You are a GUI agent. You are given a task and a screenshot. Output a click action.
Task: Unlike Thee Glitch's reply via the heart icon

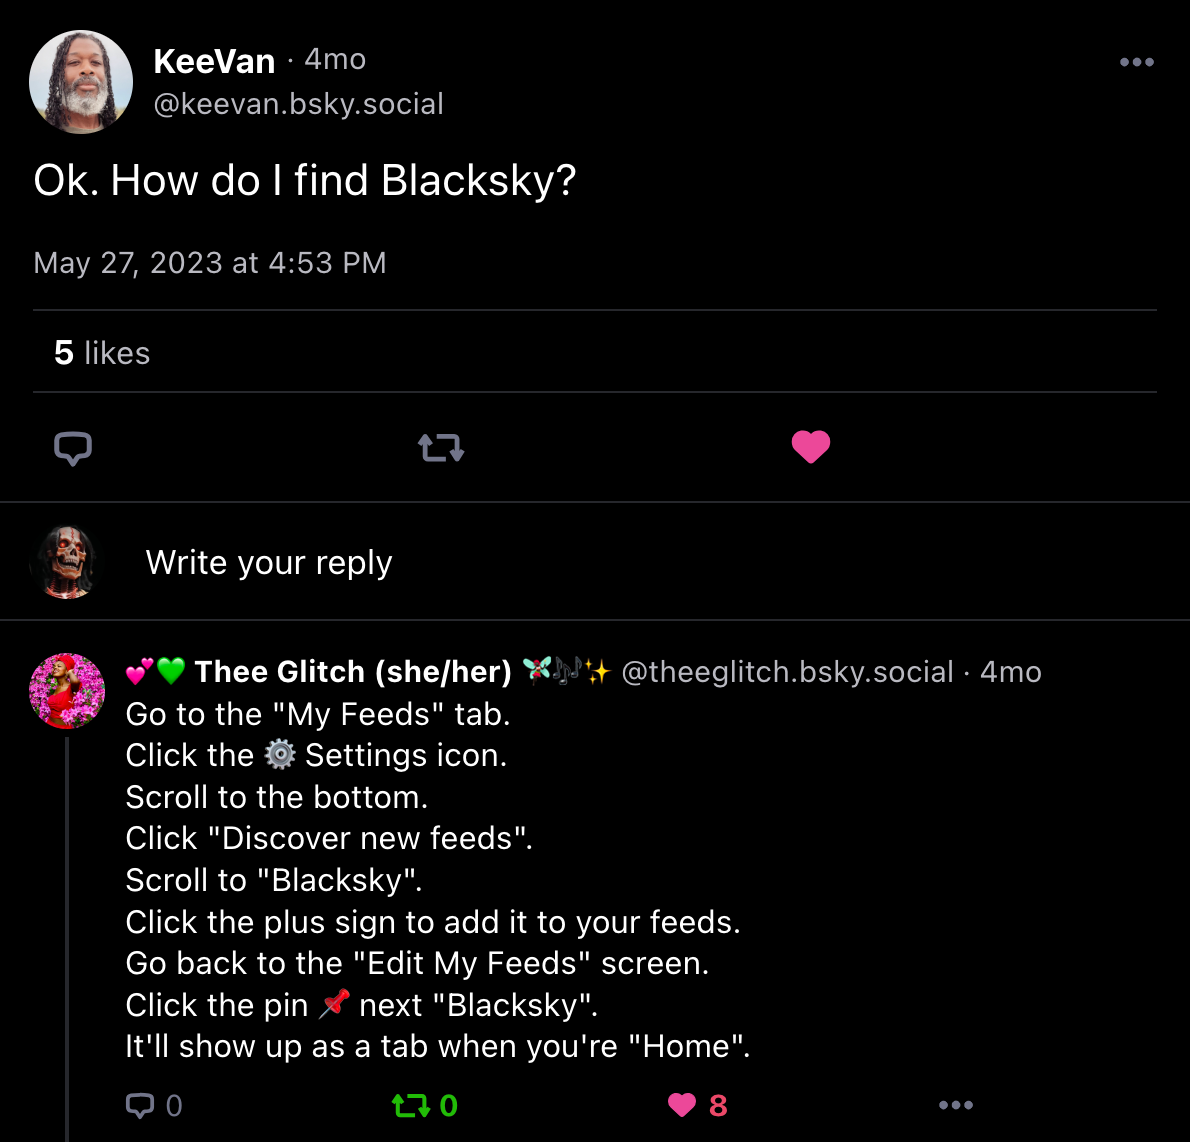(682, 1105)
